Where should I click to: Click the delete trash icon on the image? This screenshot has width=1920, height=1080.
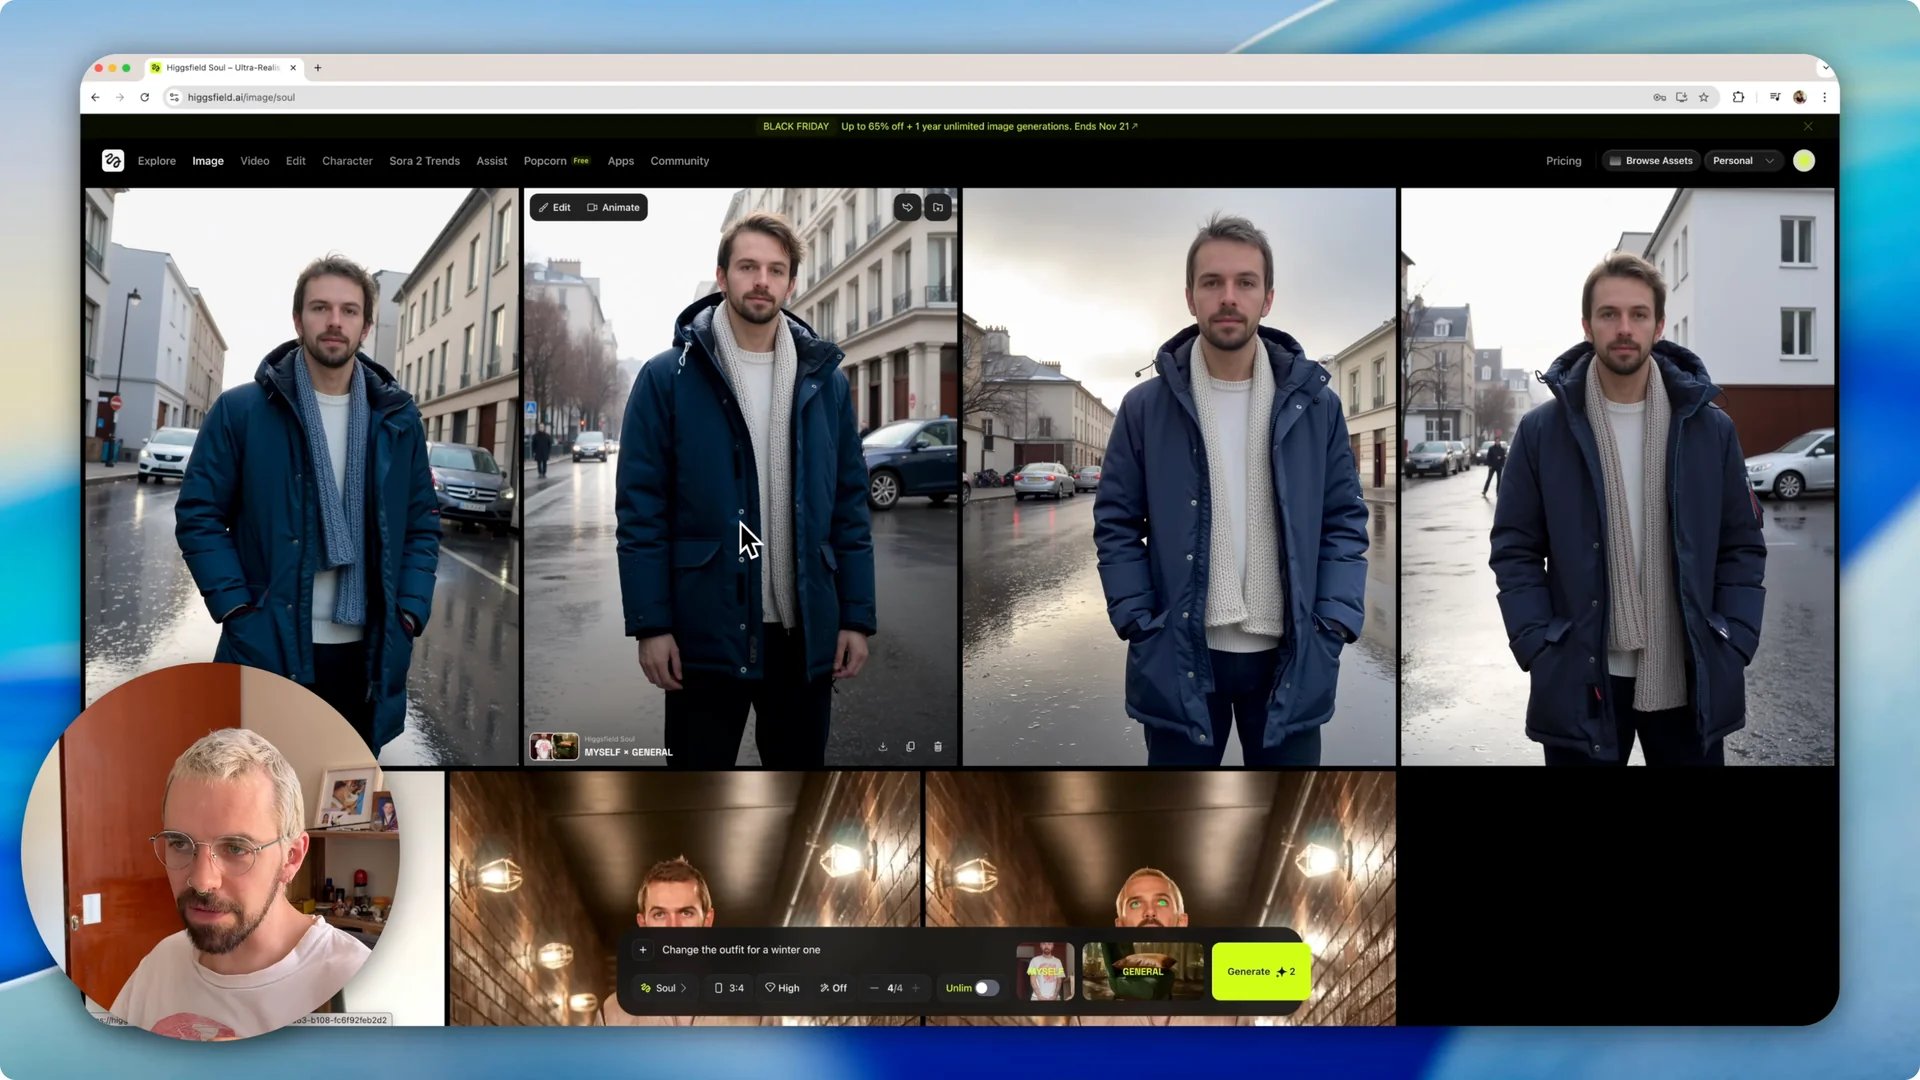tap(937, 746)
